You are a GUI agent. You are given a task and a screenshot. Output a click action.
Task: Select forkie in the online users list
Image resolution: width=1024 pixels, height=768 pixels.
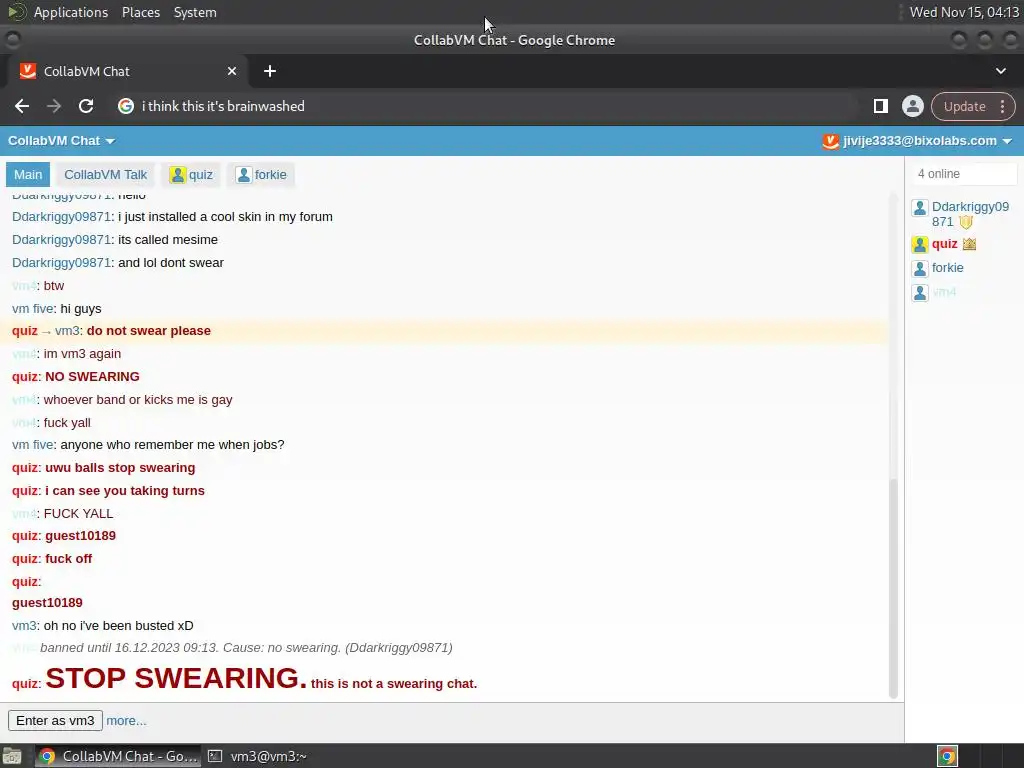(948, 268)
